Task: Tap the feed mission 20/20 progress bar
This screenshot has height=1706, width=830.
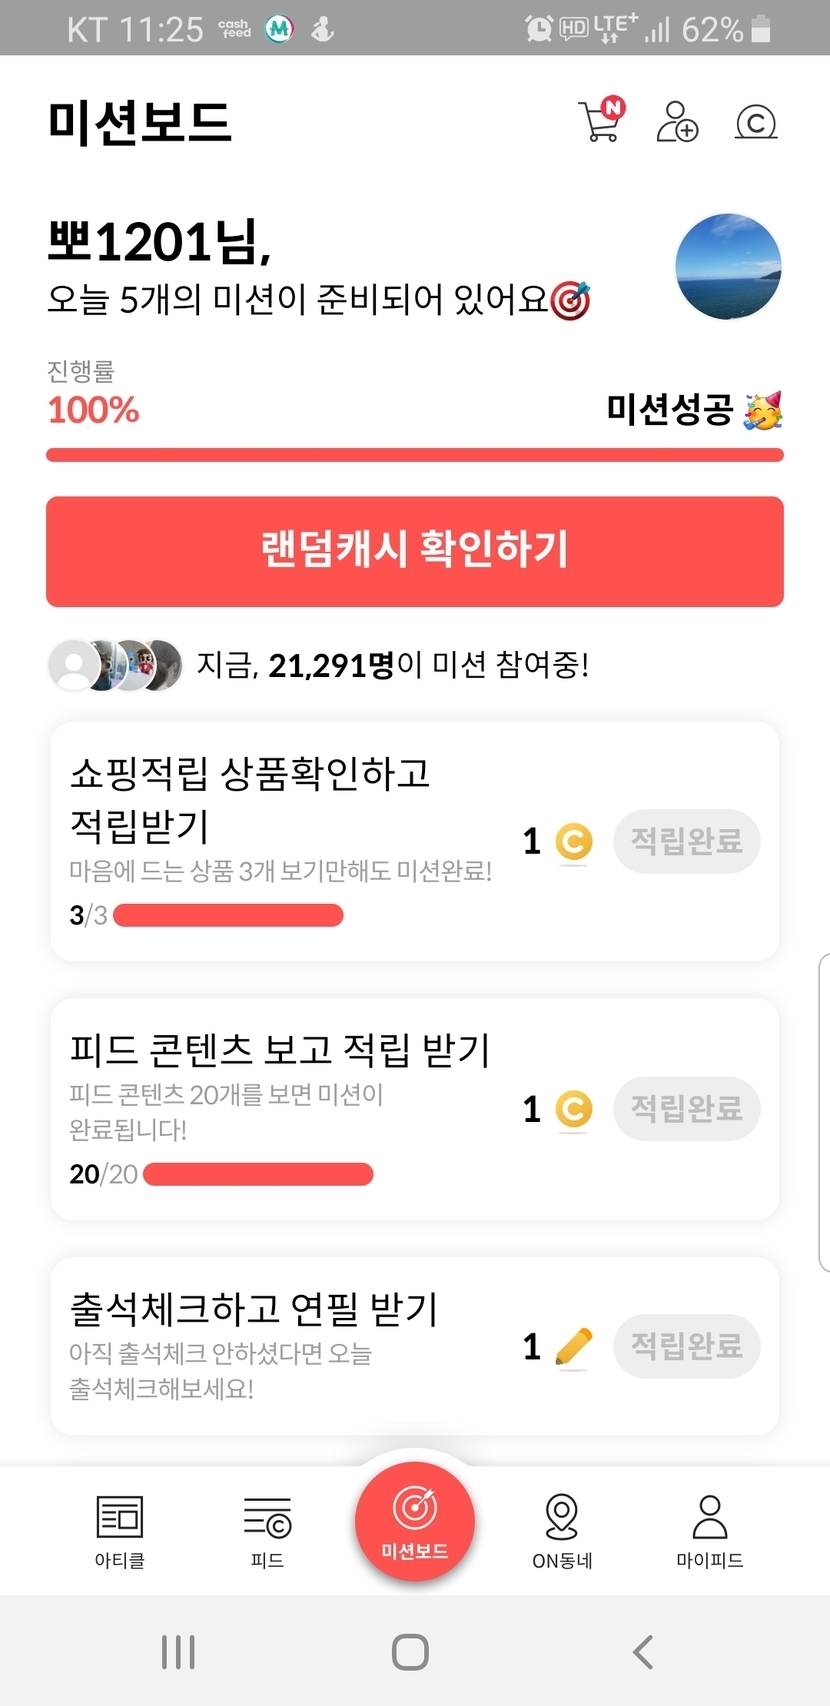Action: 258,1174
